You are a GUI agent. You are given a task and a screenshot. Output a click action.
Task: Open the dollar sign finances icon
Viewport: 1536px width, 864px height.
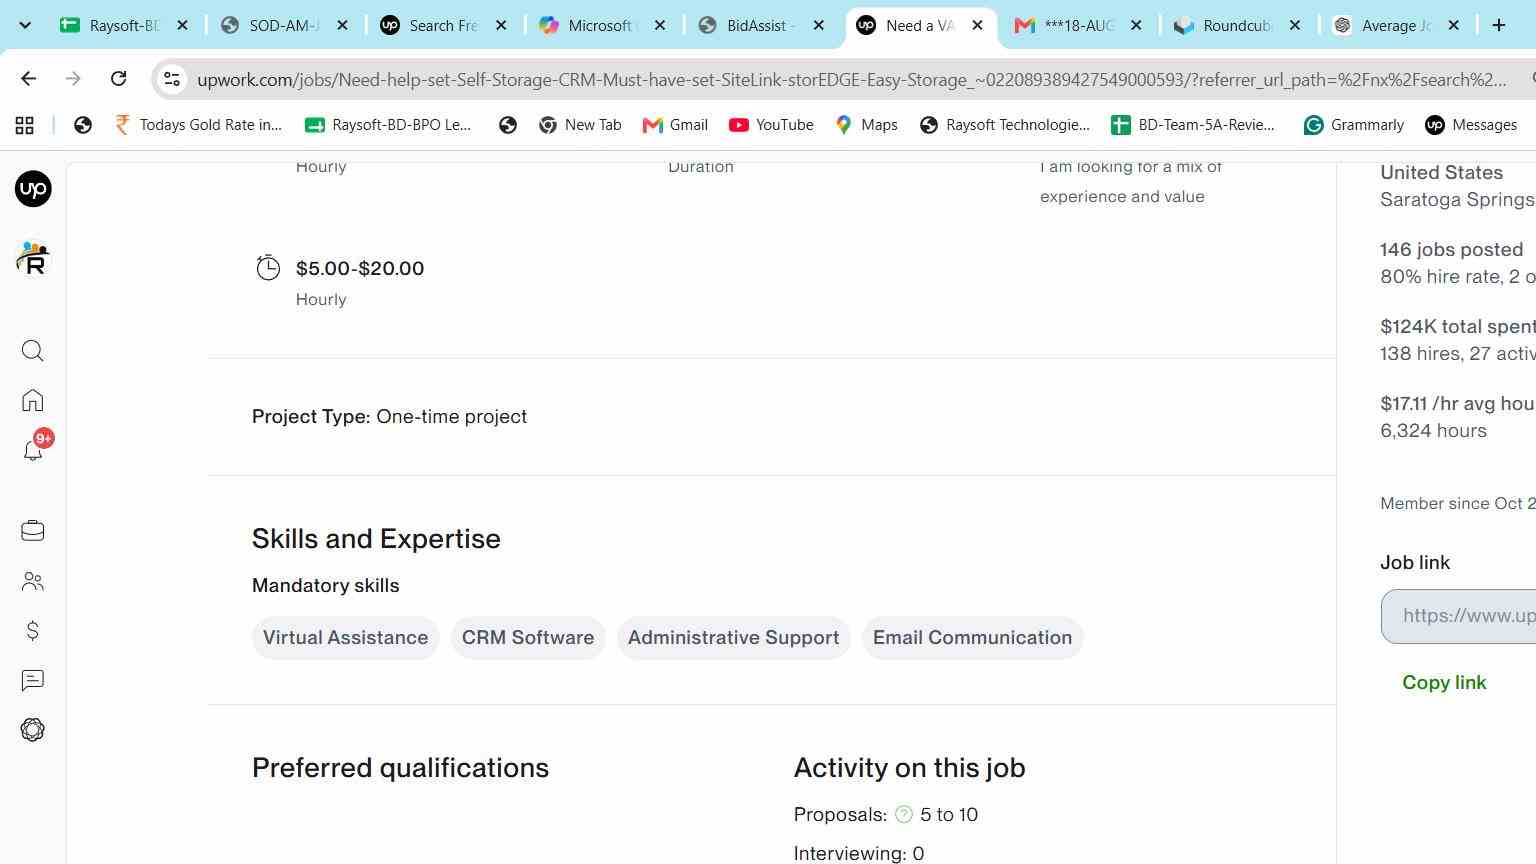(x=33, y=631)
